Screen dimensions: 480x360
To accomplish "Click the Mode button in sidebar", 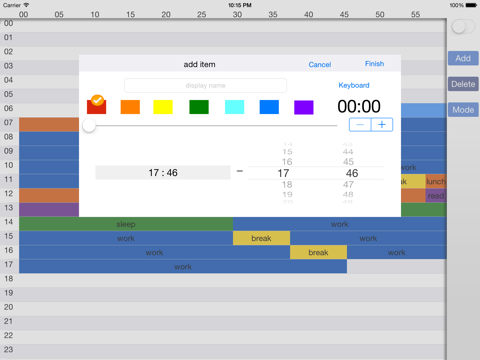I will 463,110.
